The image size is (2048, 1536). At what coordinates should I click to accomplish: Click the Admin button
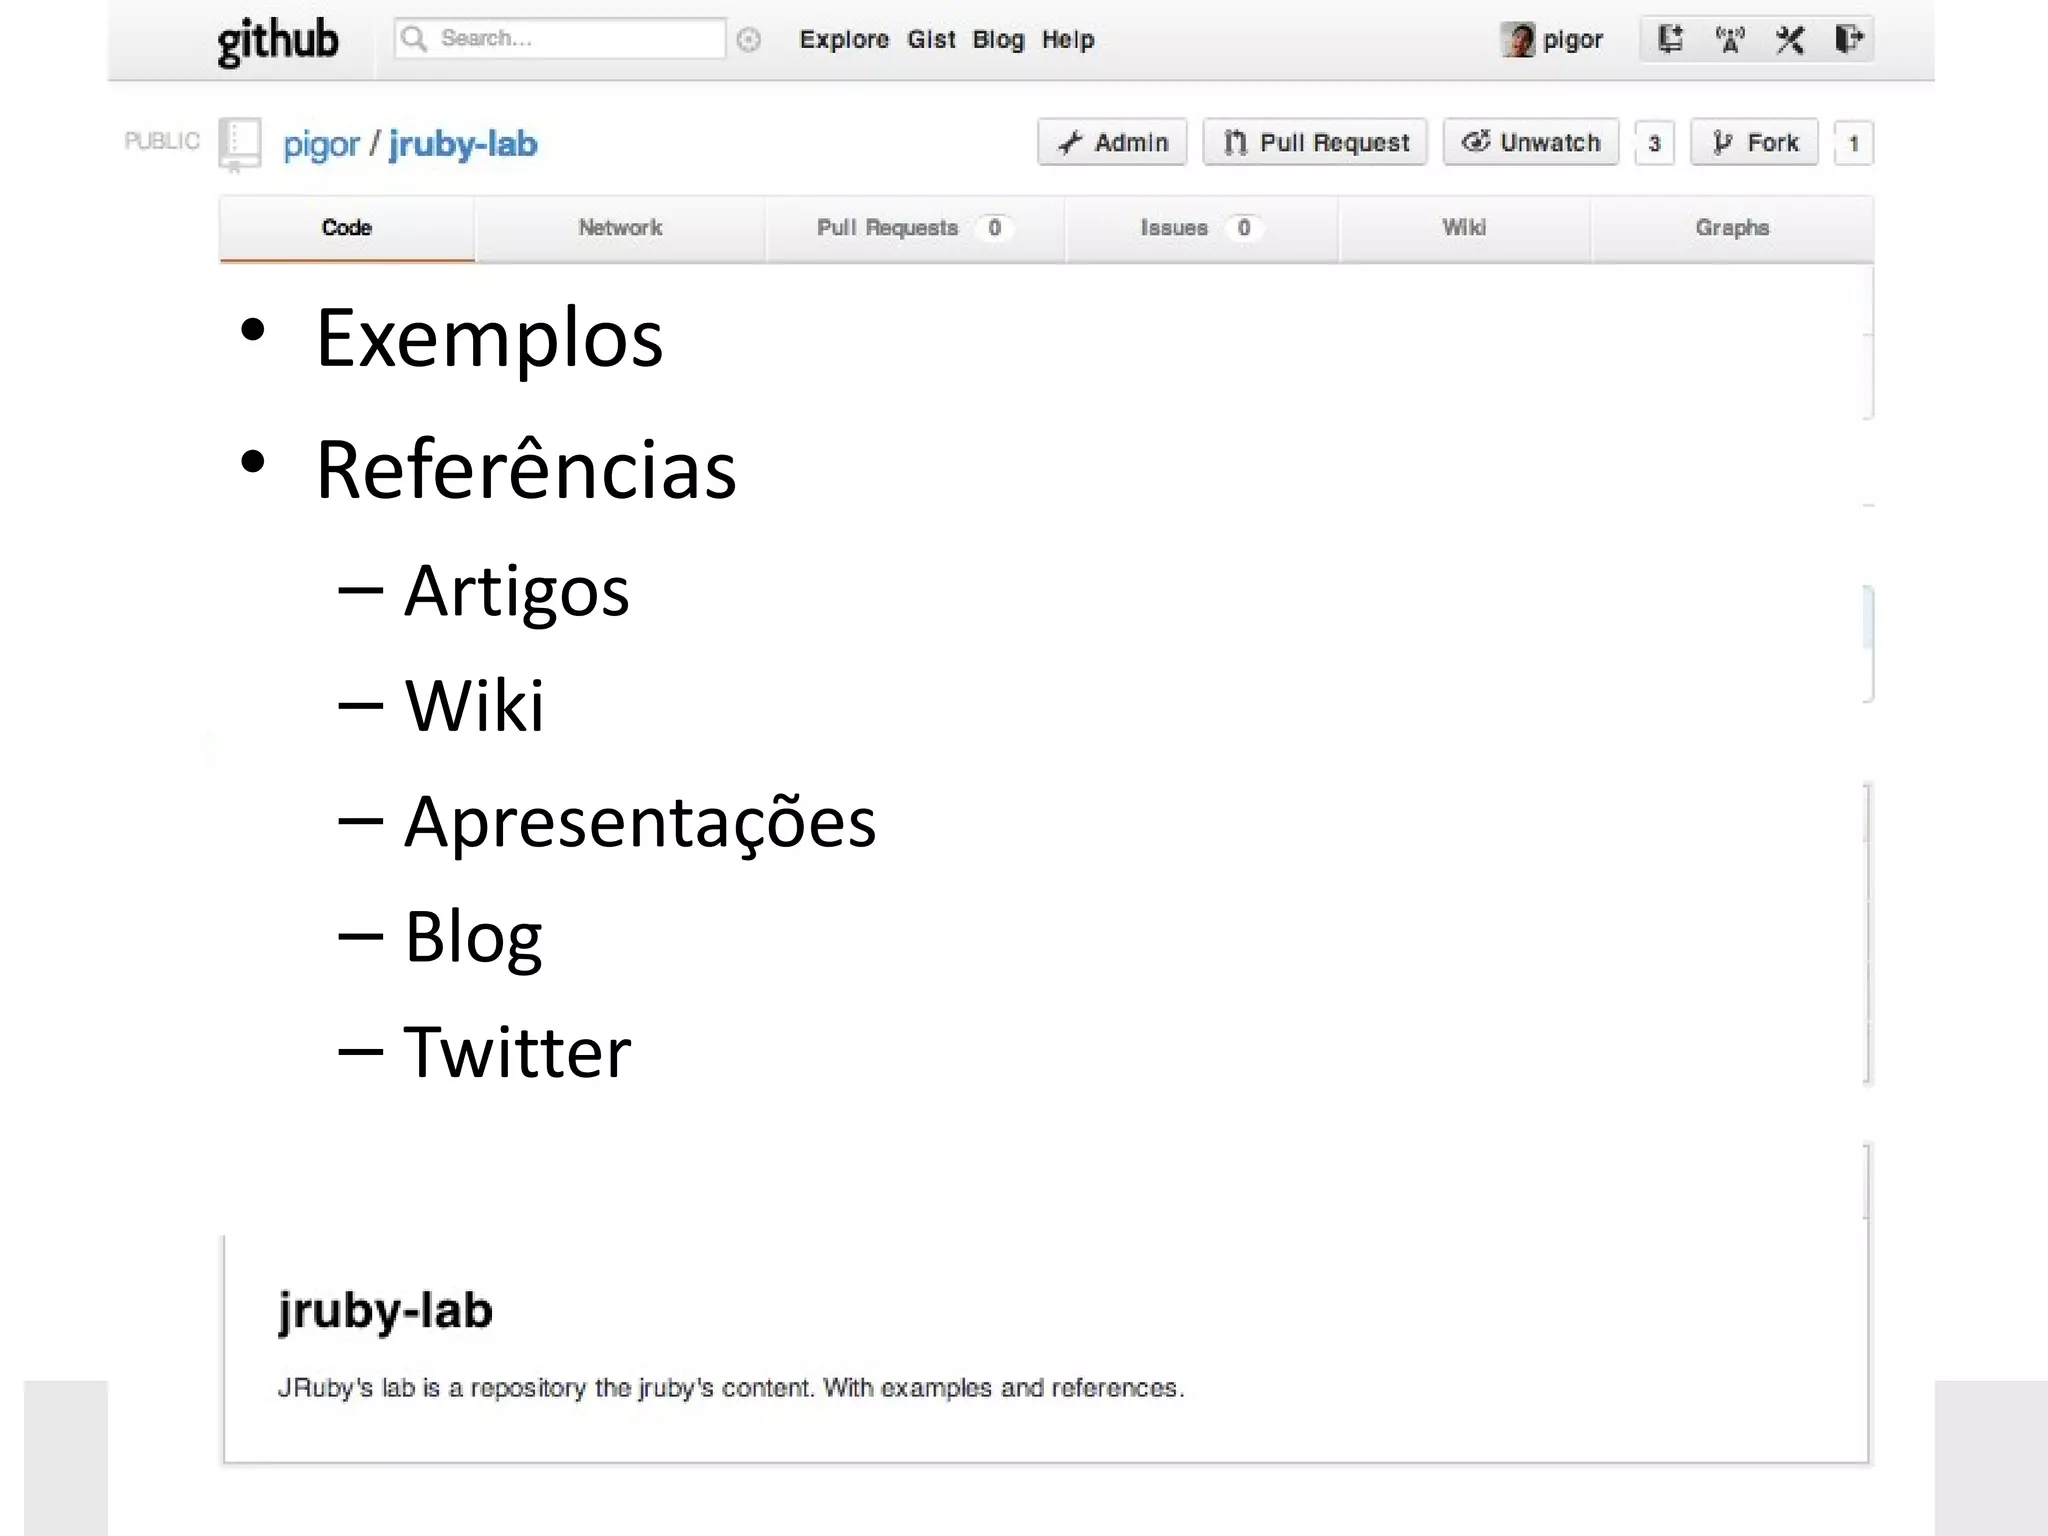pyautogui.click(x=1112, y=142)
